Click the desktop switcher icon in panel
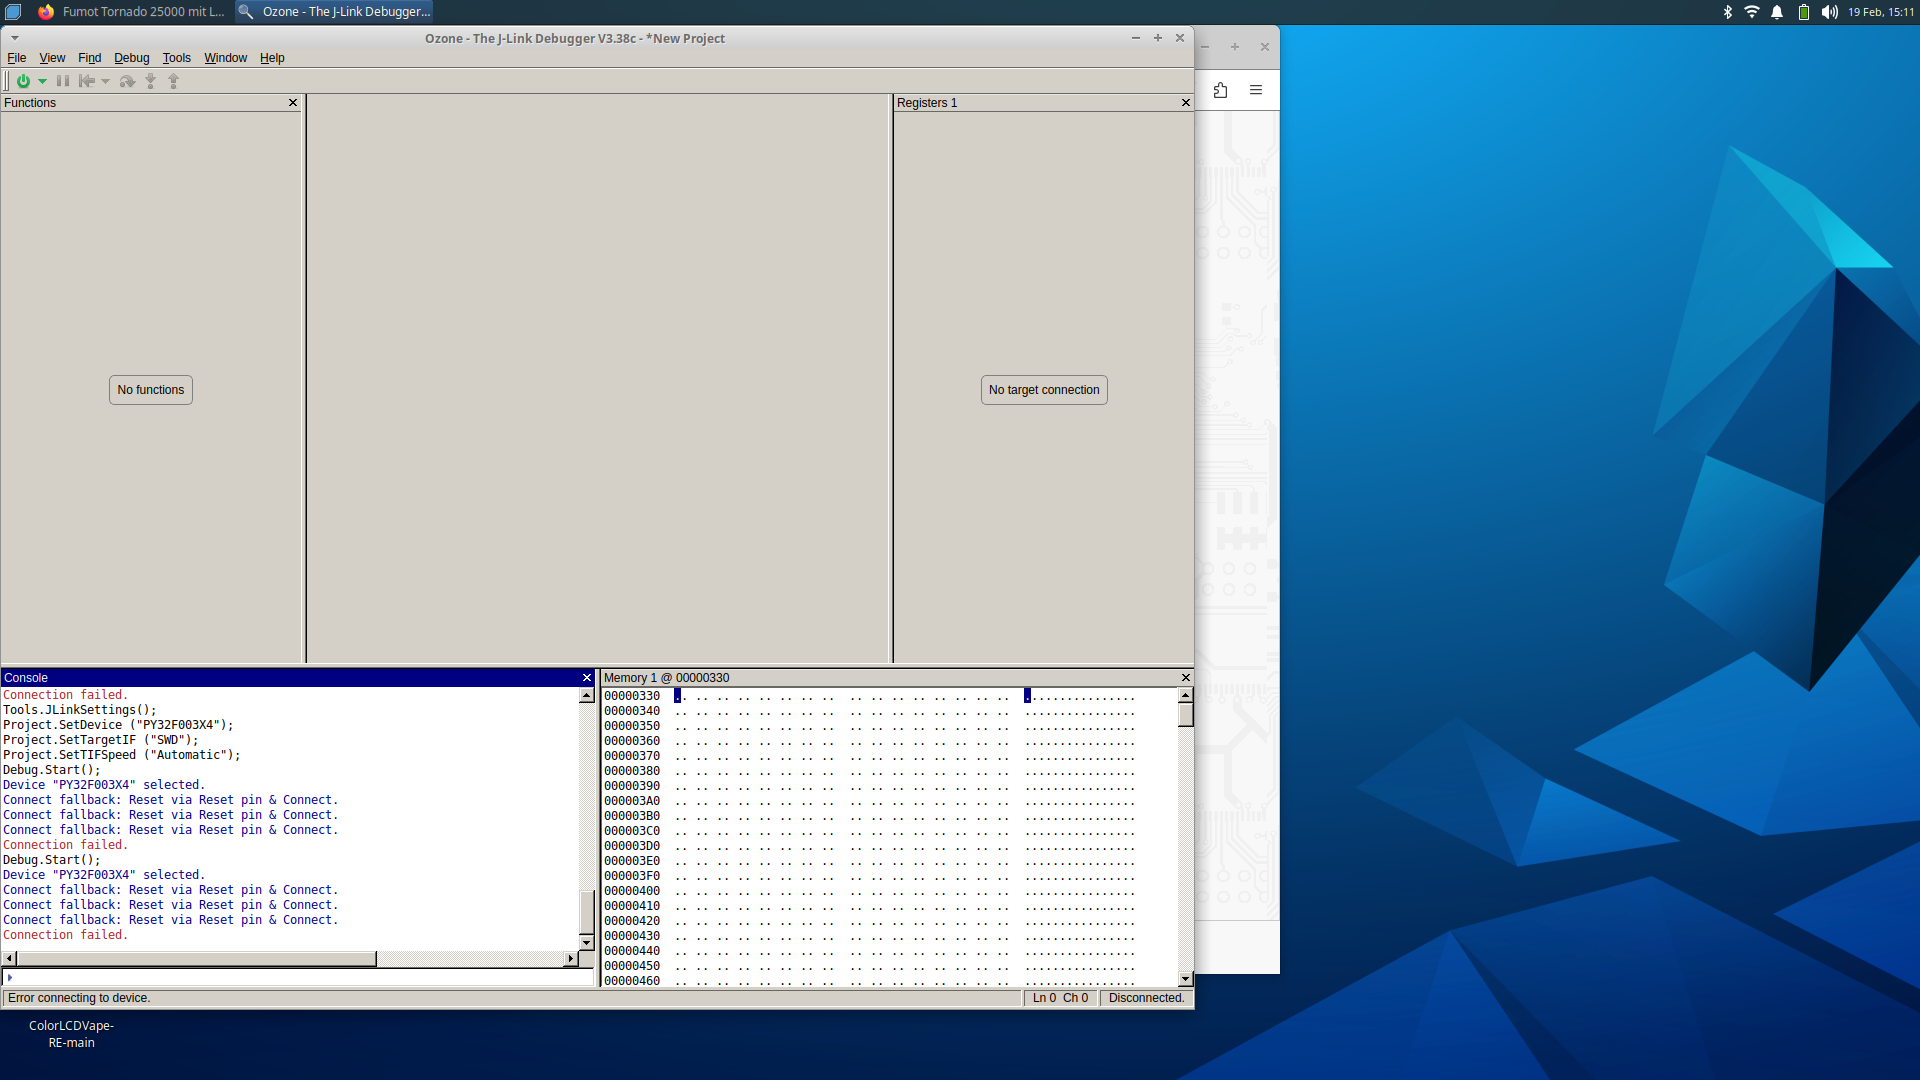This screenshot has width=1920, height=1080. click(x=13, y=12)
